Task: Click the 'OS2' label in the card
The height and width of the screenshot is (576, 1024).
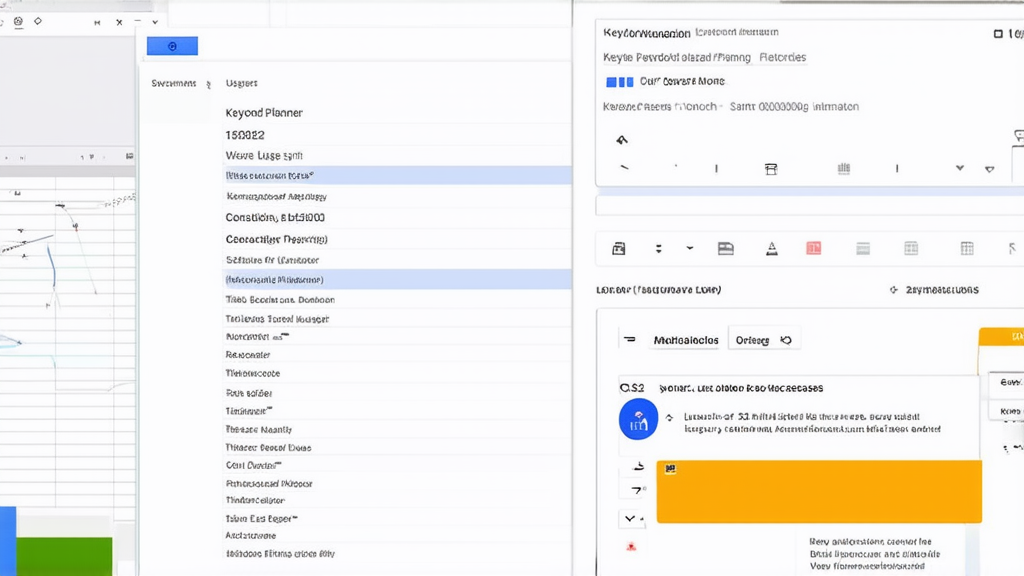Action: (x=632, y=388)
